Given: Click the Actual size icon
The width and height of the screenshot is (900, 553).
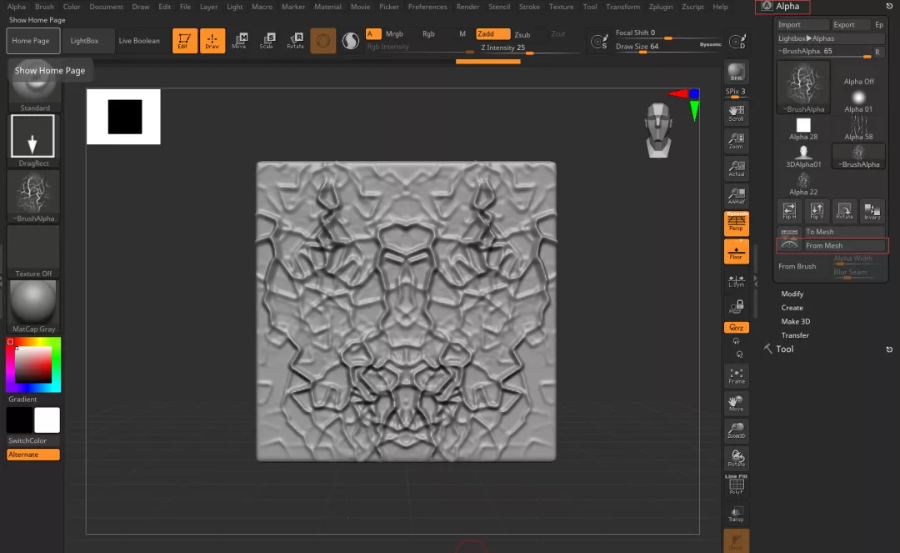Looking at the screenshot, I should point(736,168).
